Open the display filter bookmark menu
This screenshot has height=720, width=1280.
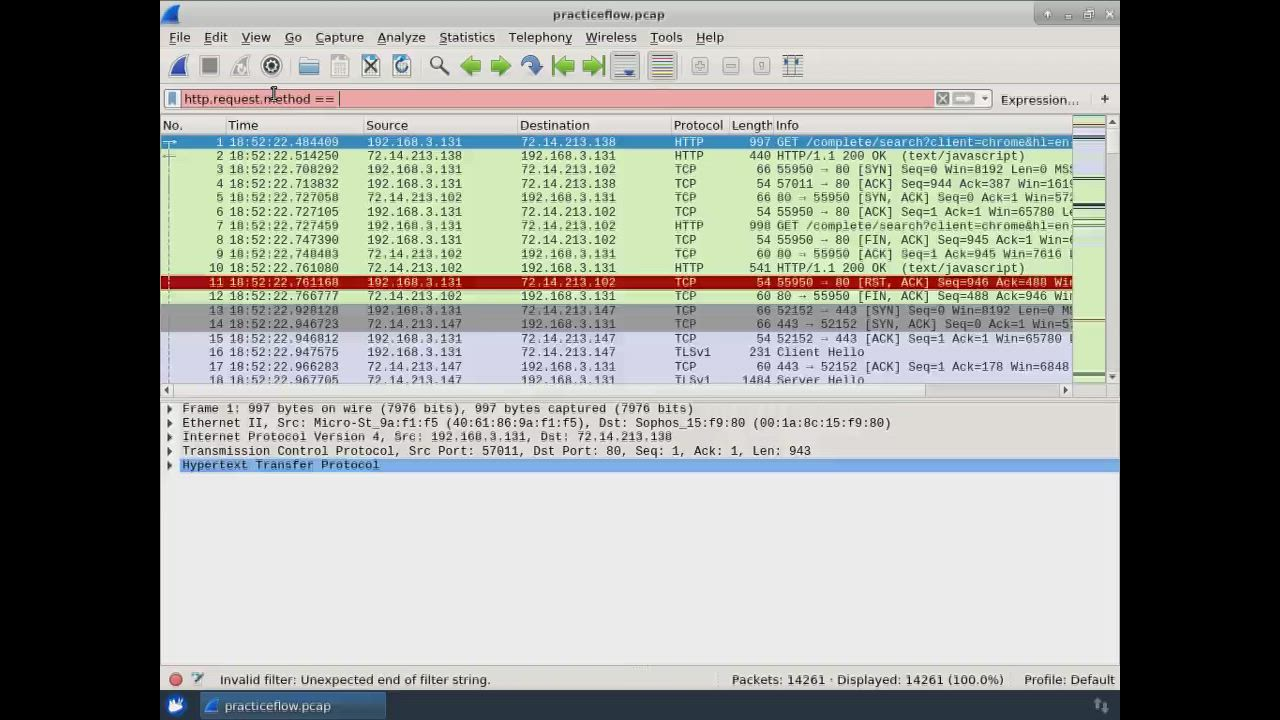(x=172, y=99)
